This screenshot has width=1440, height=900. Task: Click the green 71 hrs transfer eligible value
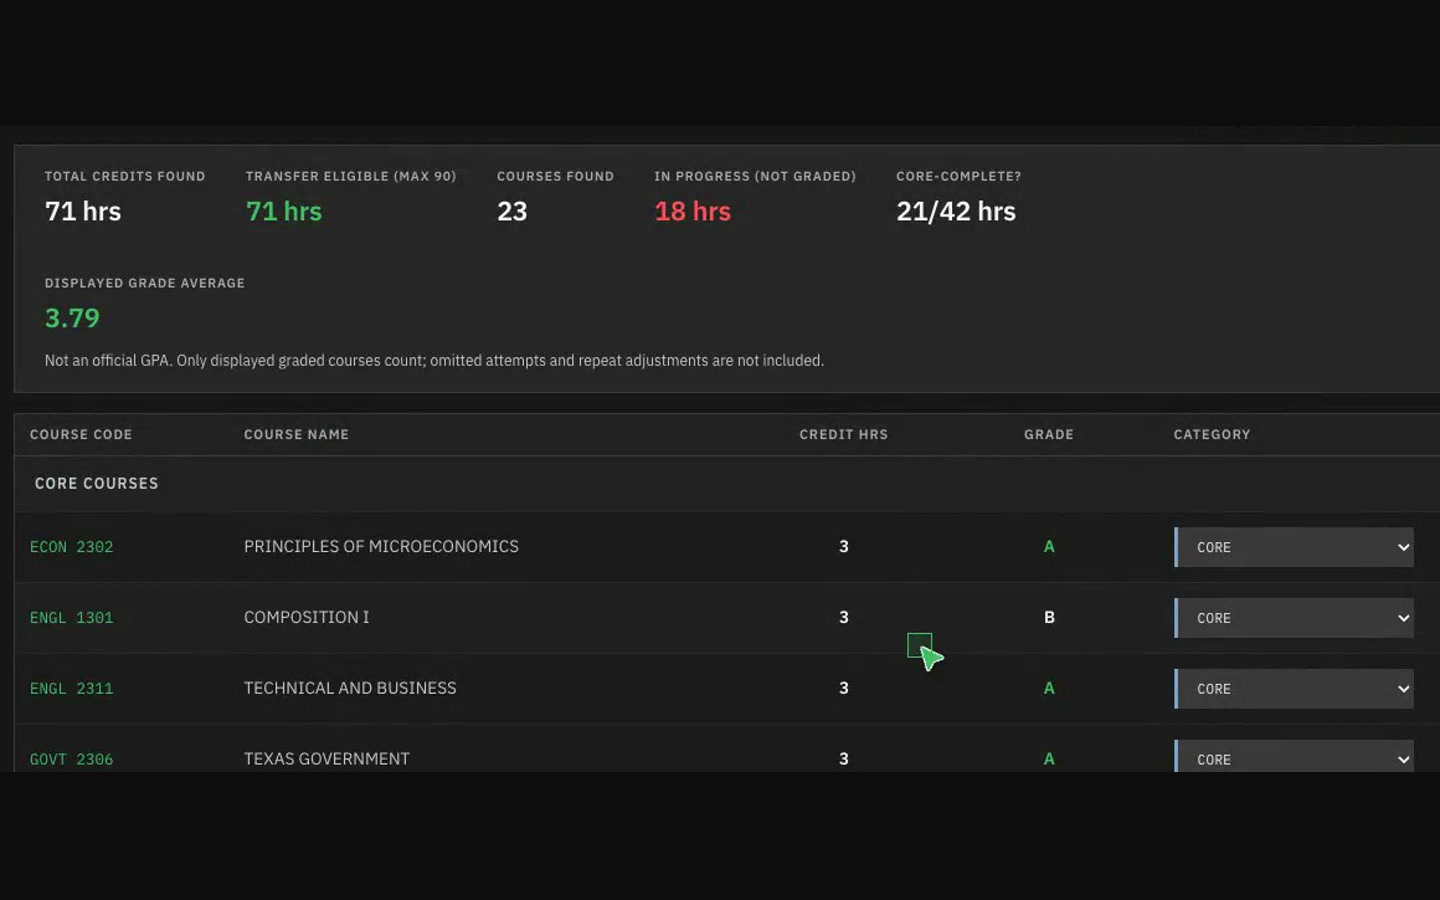pyautogui.click(x=284, y=211)
